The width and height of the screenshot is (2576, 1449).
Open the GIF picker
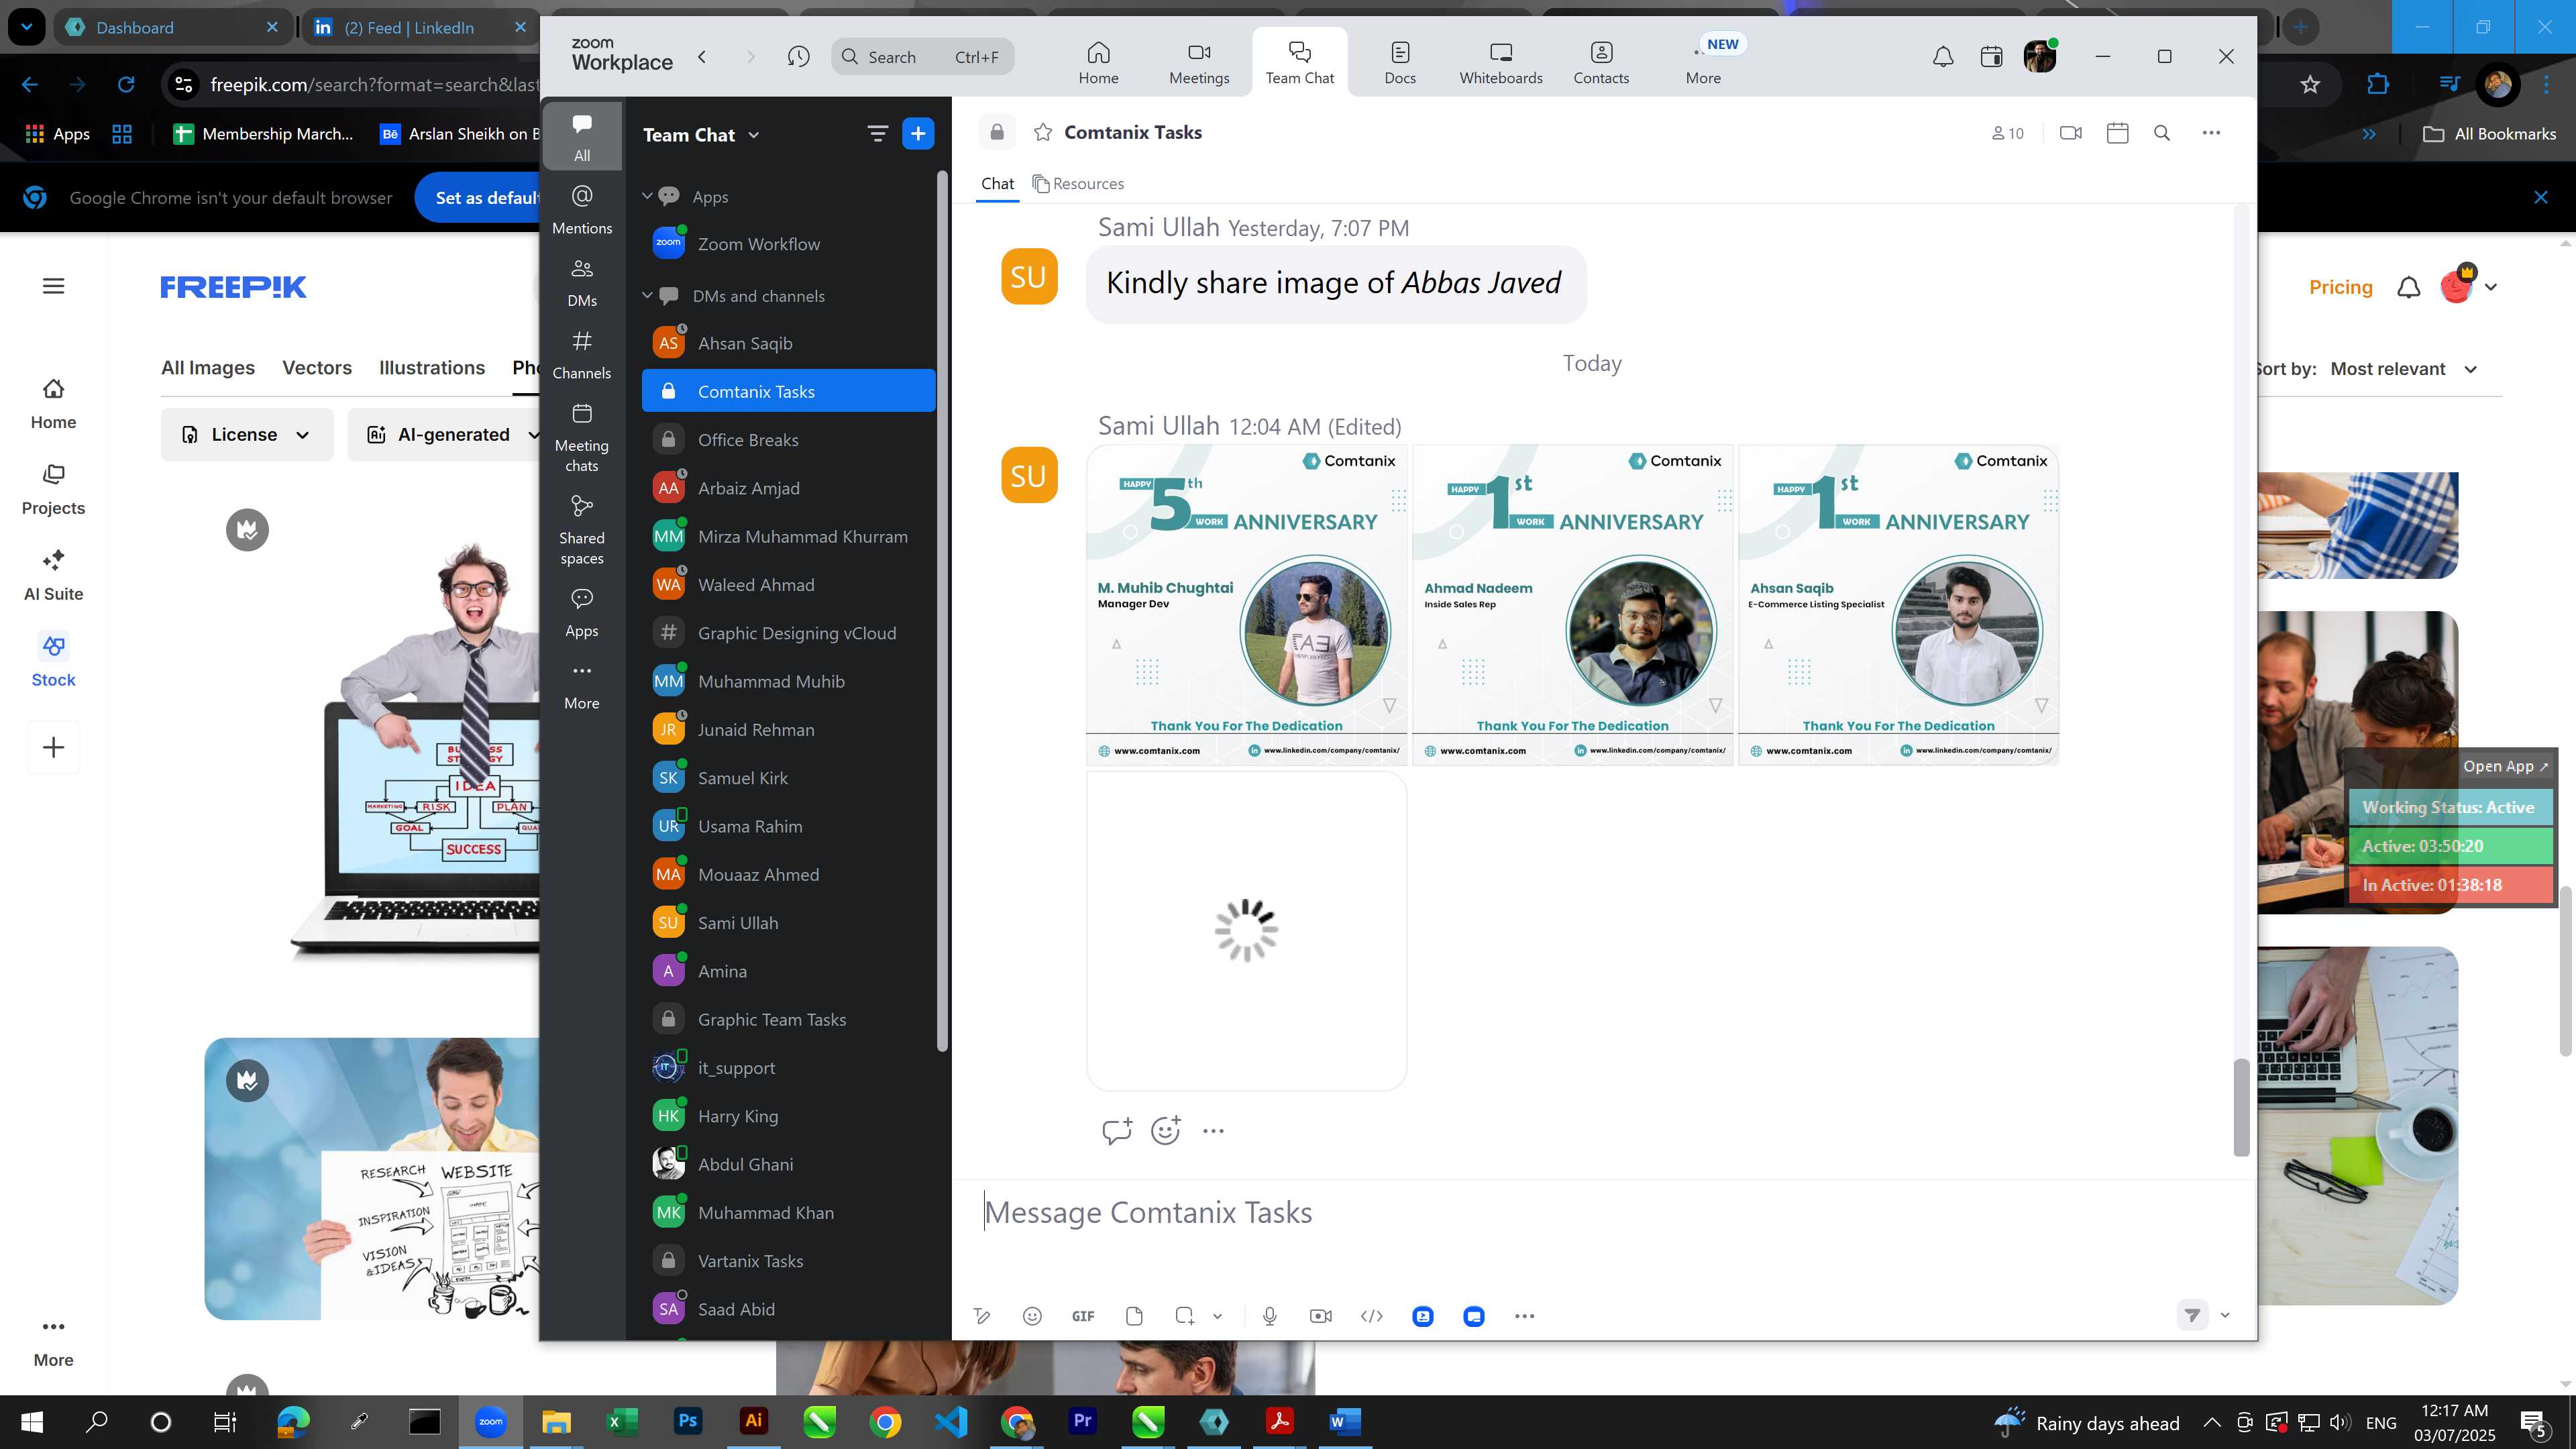[x=1083, y=1316]
